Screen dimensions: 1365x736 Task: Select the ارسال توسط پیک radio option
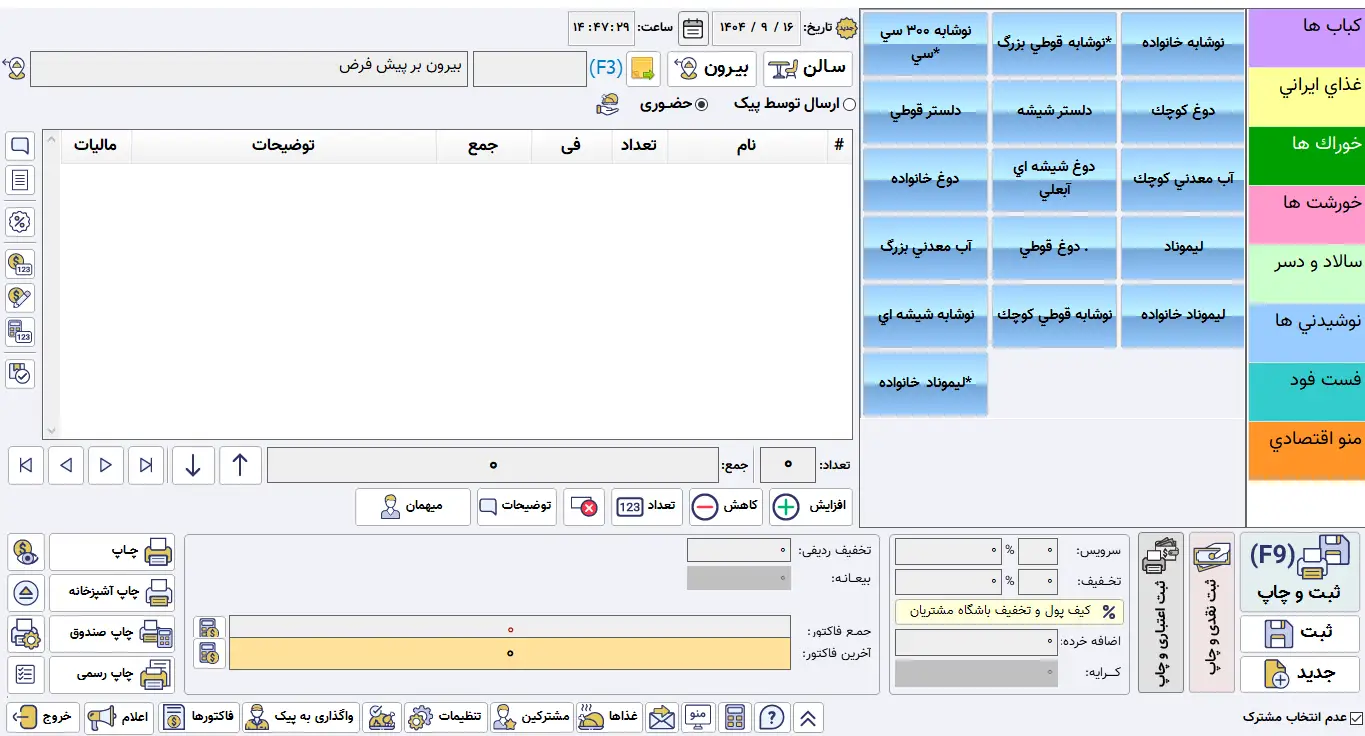(849, 104)
